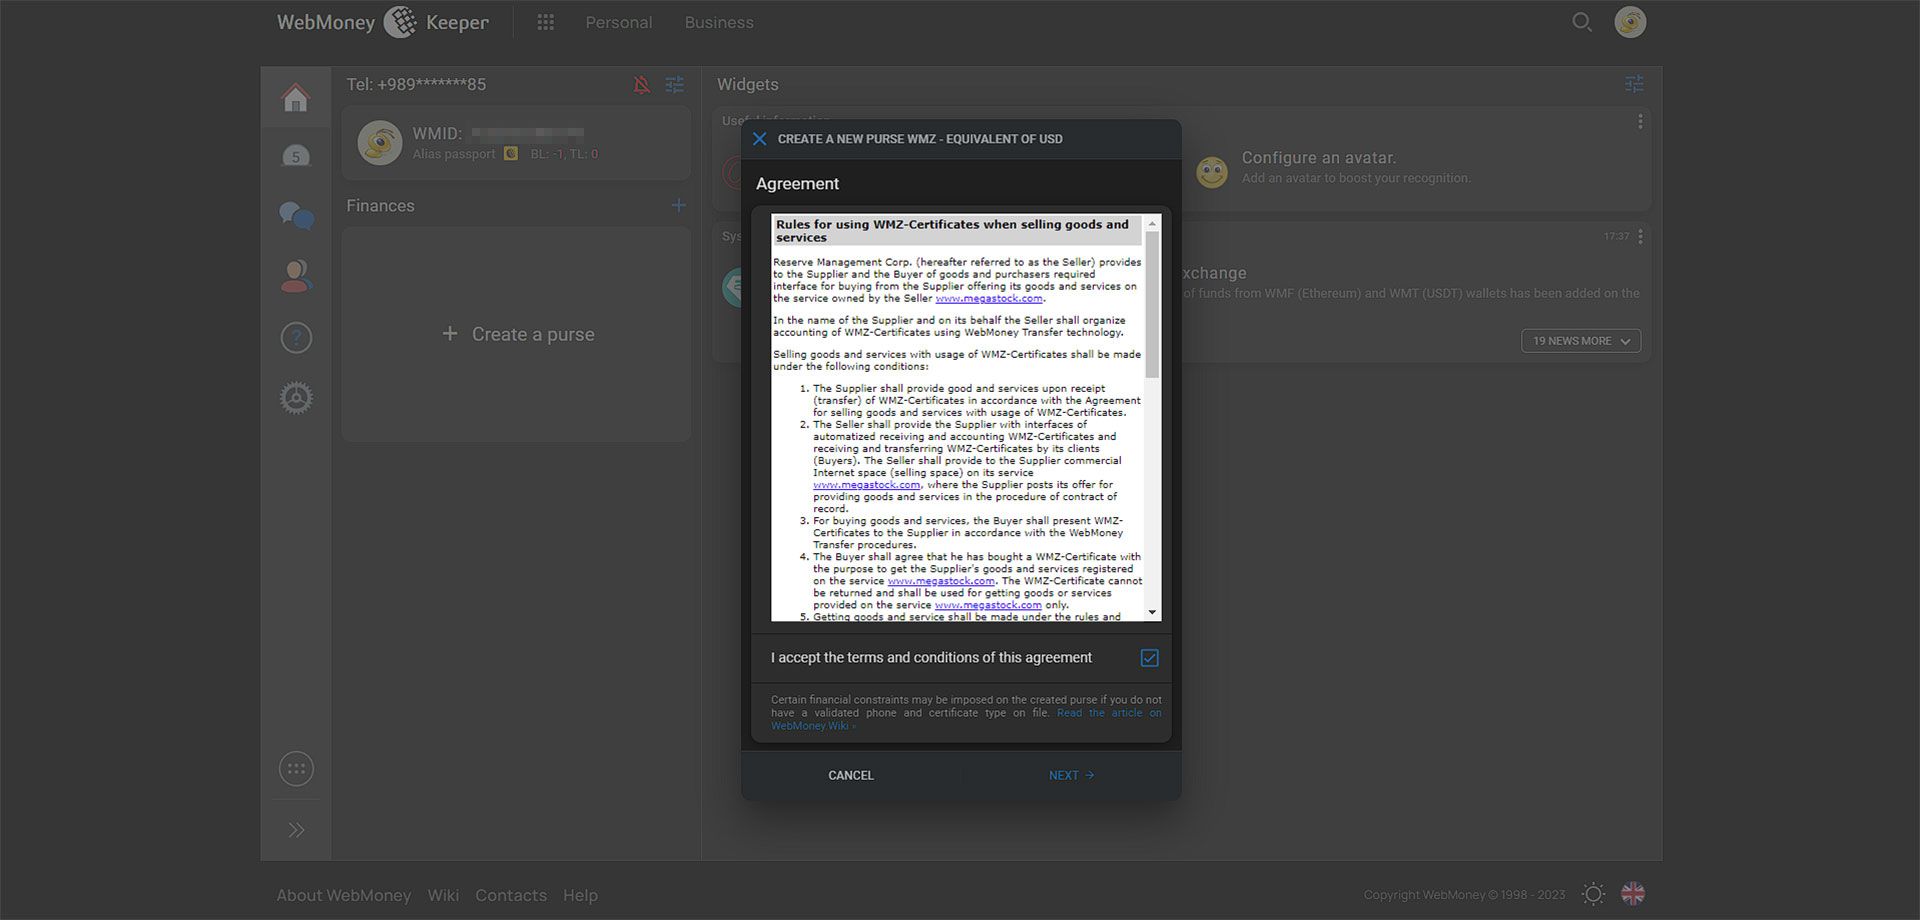Viewport: 1920px width, 920px height.
Task: Click the WMID profile avatar
Action: click(x=380, y=143)
